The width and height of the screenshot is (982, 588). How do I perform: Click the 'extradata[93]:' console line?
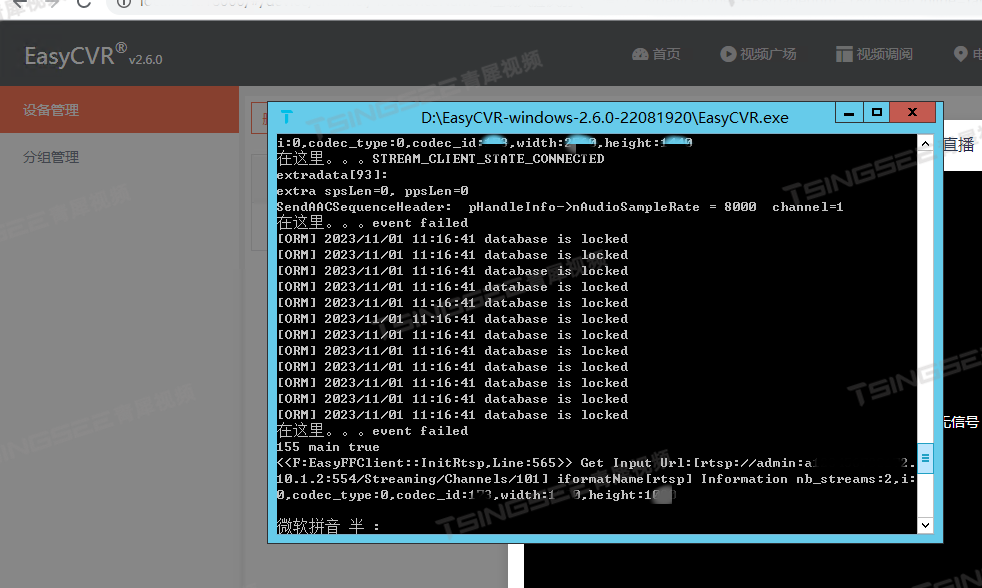point(332,175)
